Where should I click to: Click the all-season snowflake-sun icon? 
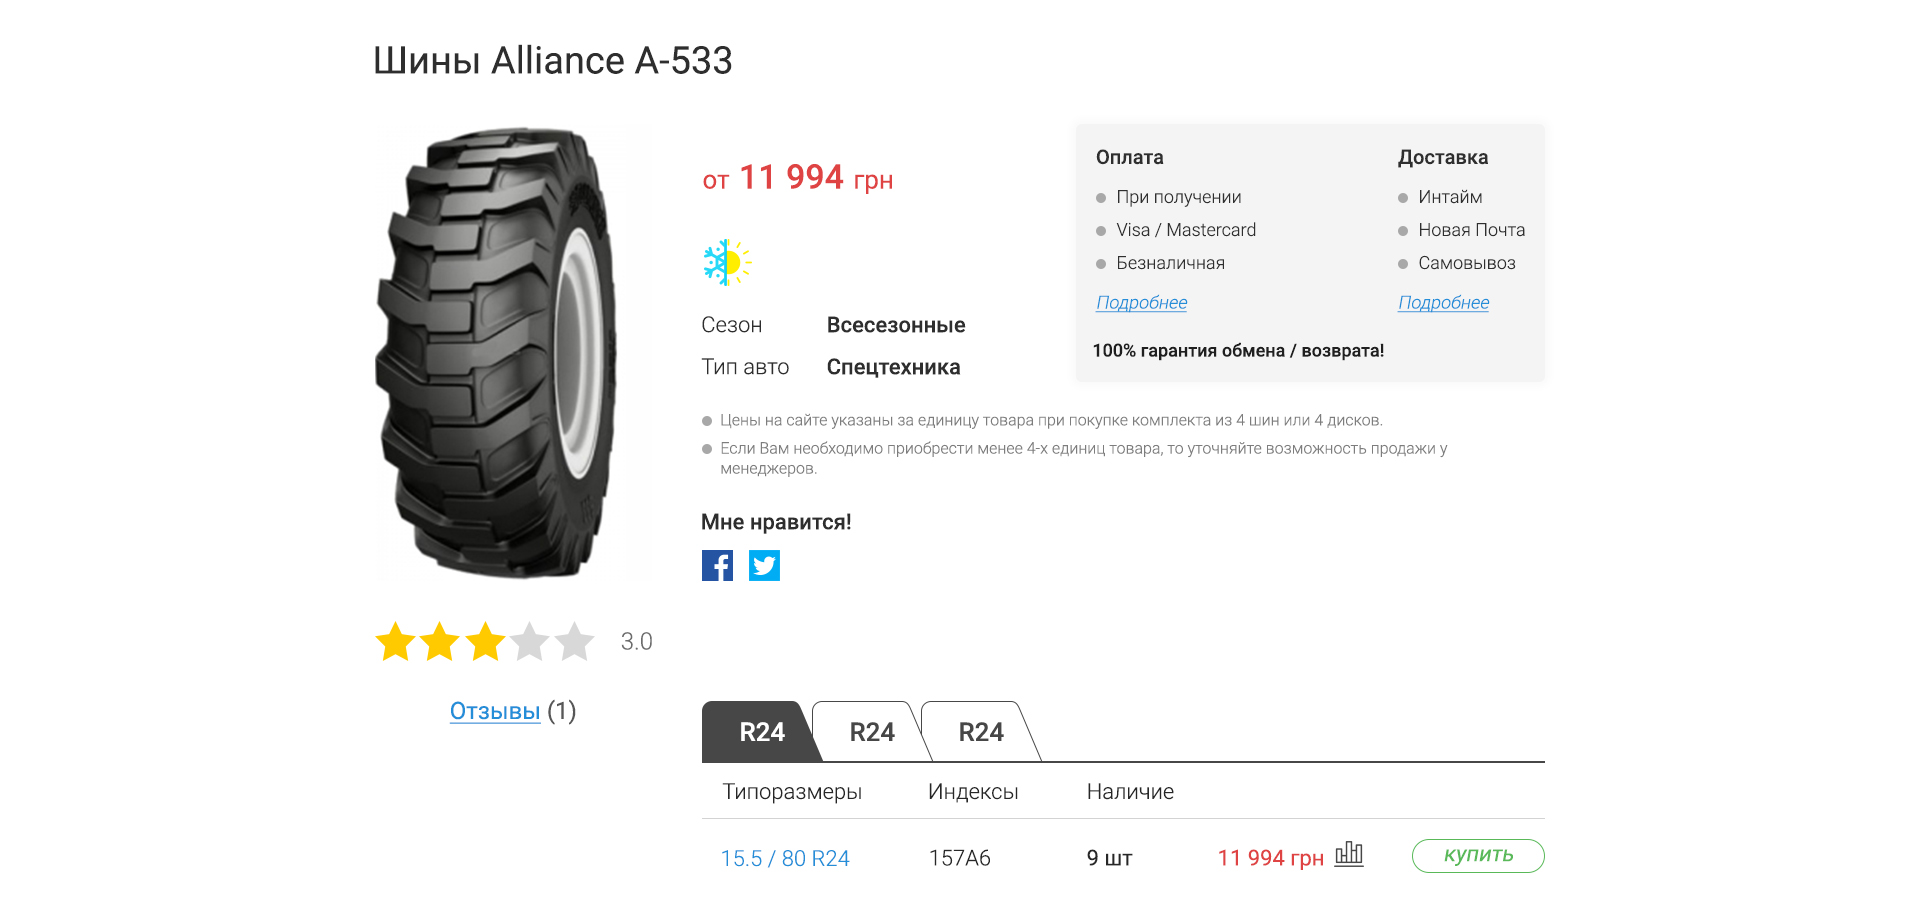click(727, 263)
